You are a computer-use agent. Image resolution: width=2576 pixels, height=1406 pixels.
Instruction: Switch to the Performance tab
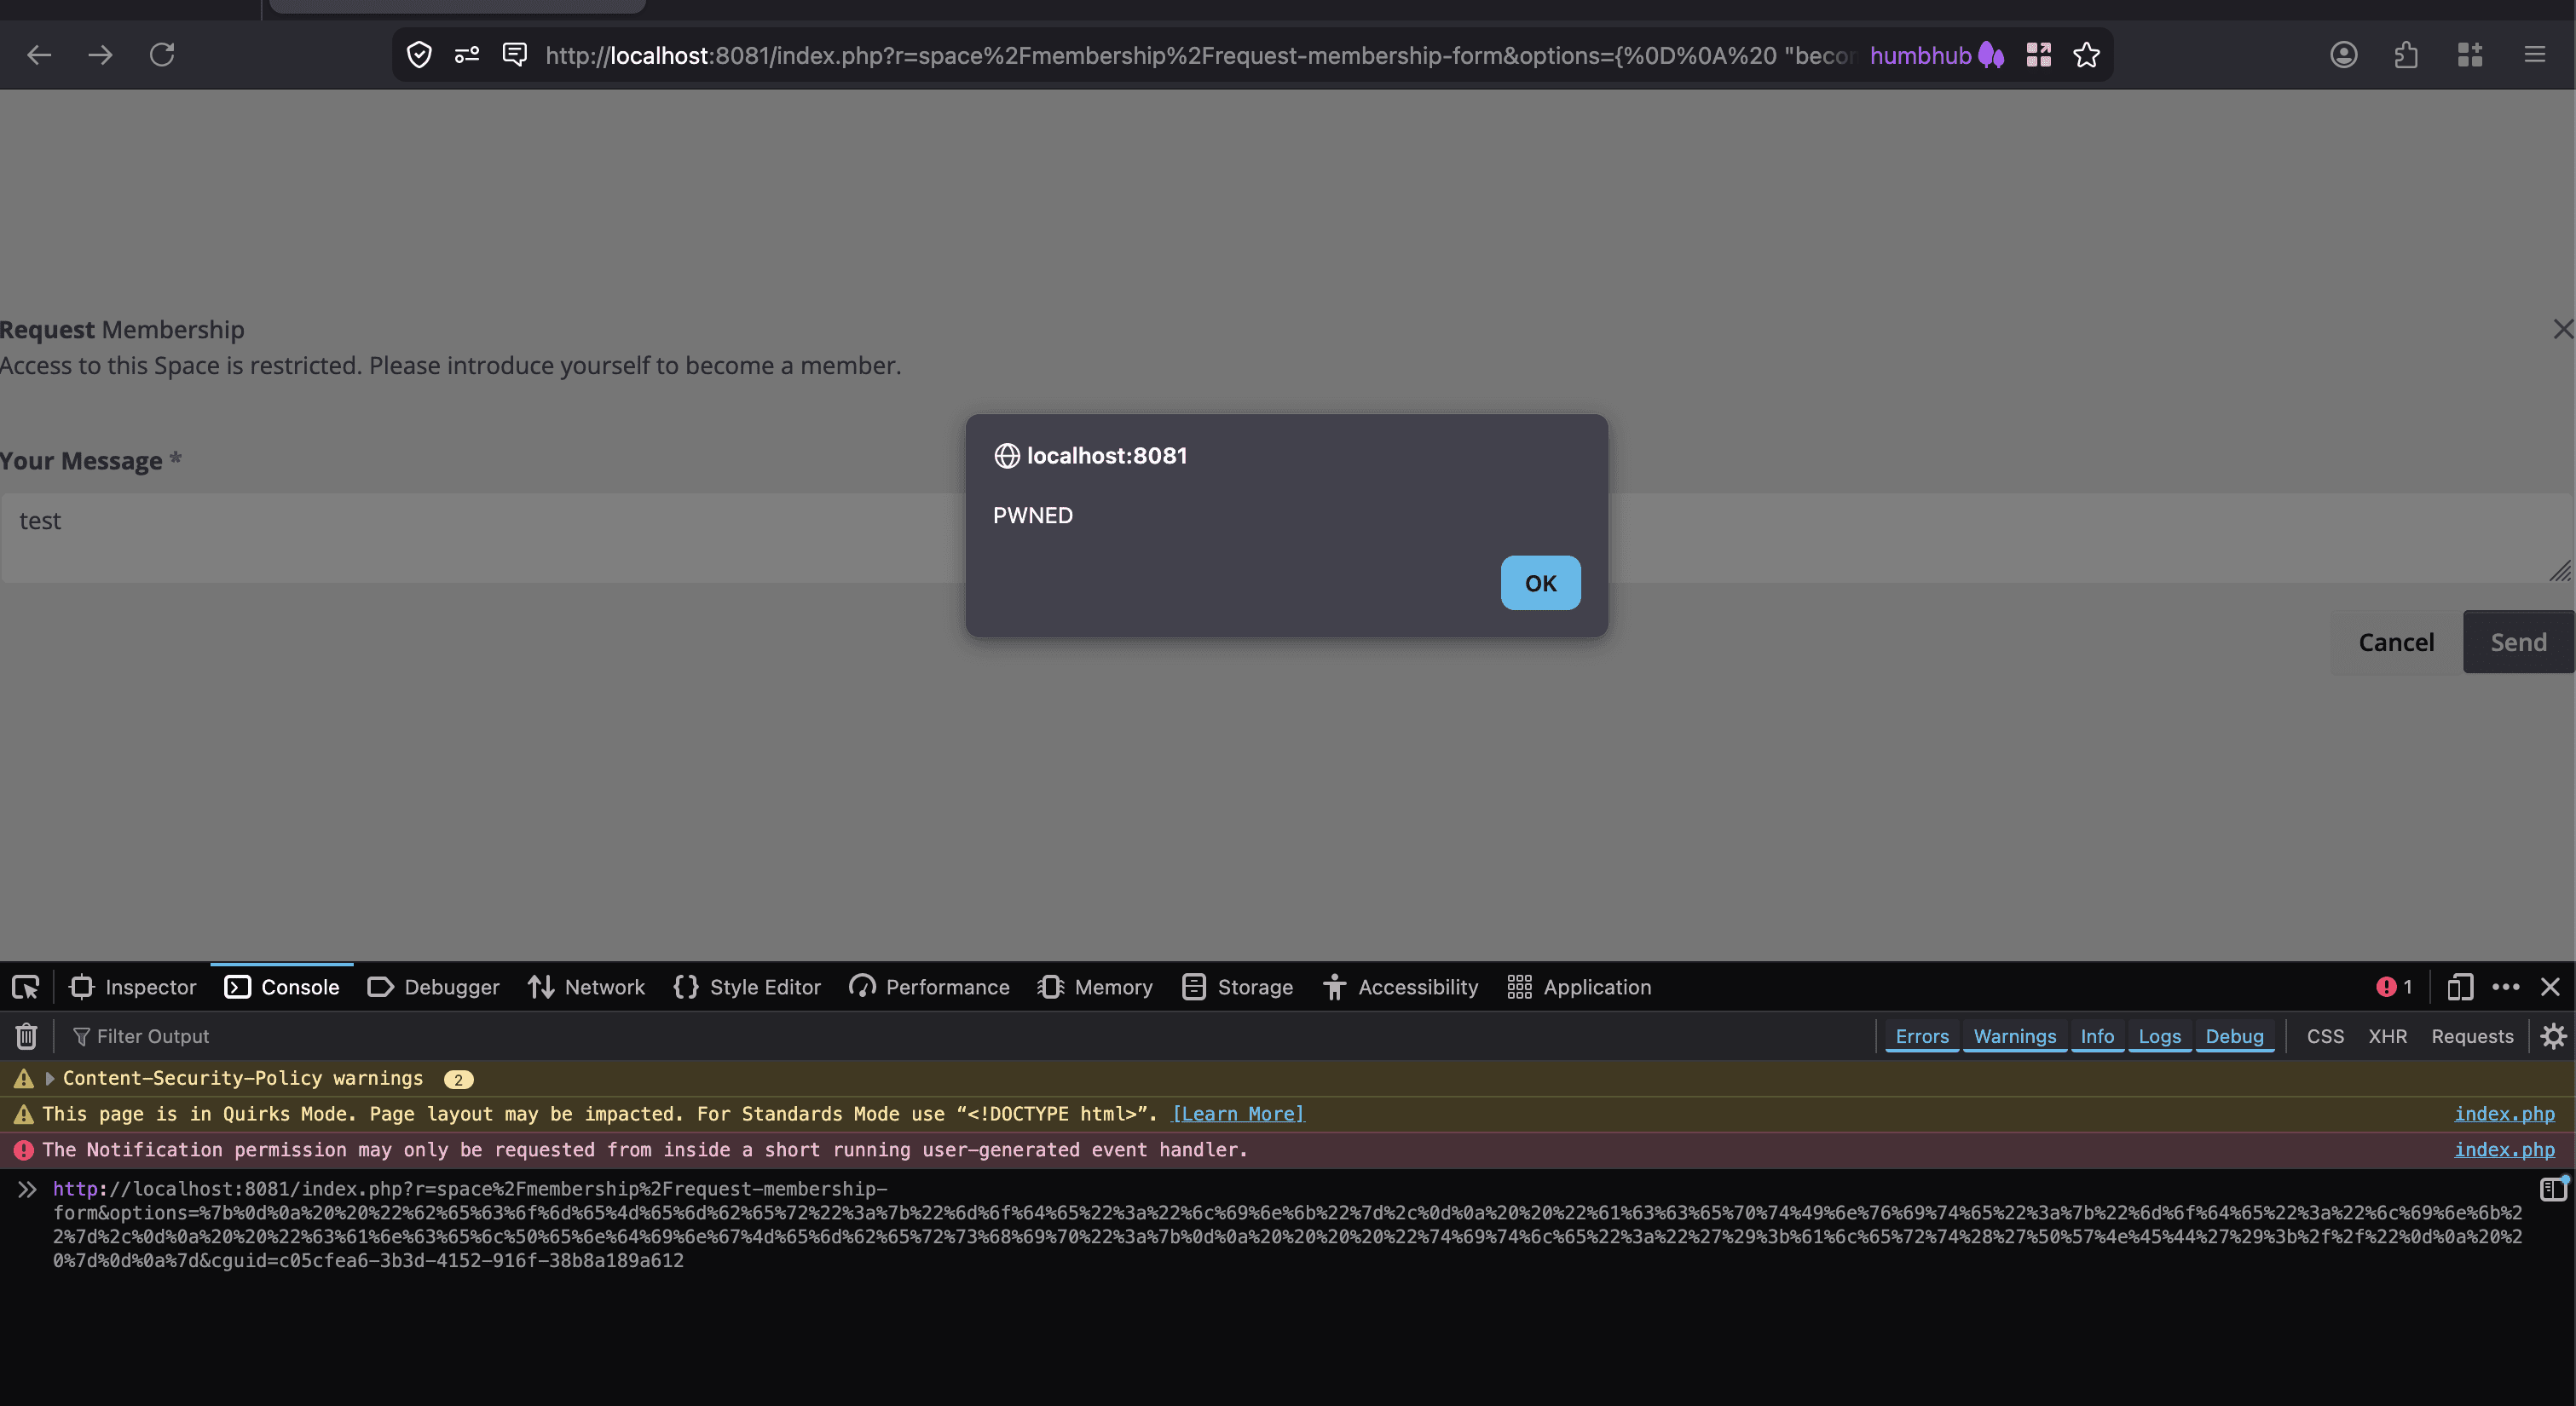point(929,987)
